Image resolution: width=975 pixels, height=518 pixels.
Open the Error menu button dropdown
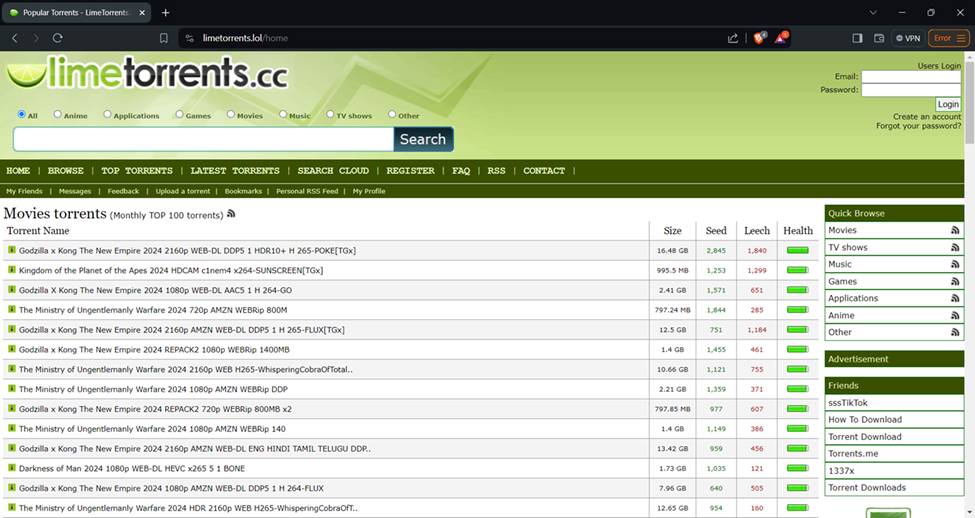tap(947, 38)
